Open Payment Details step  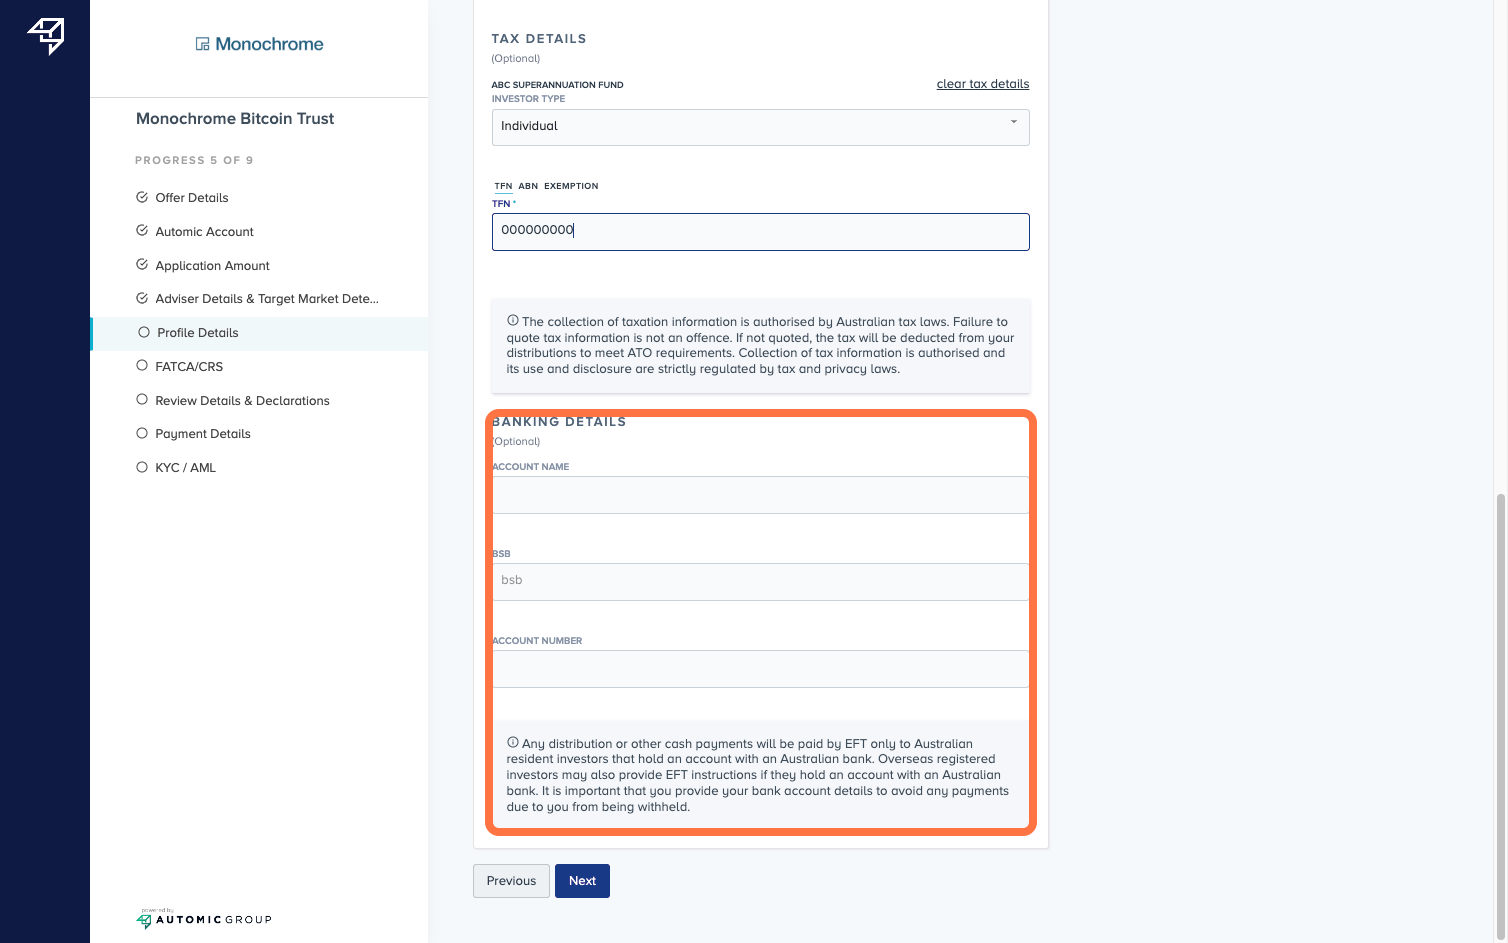point(203,434)
